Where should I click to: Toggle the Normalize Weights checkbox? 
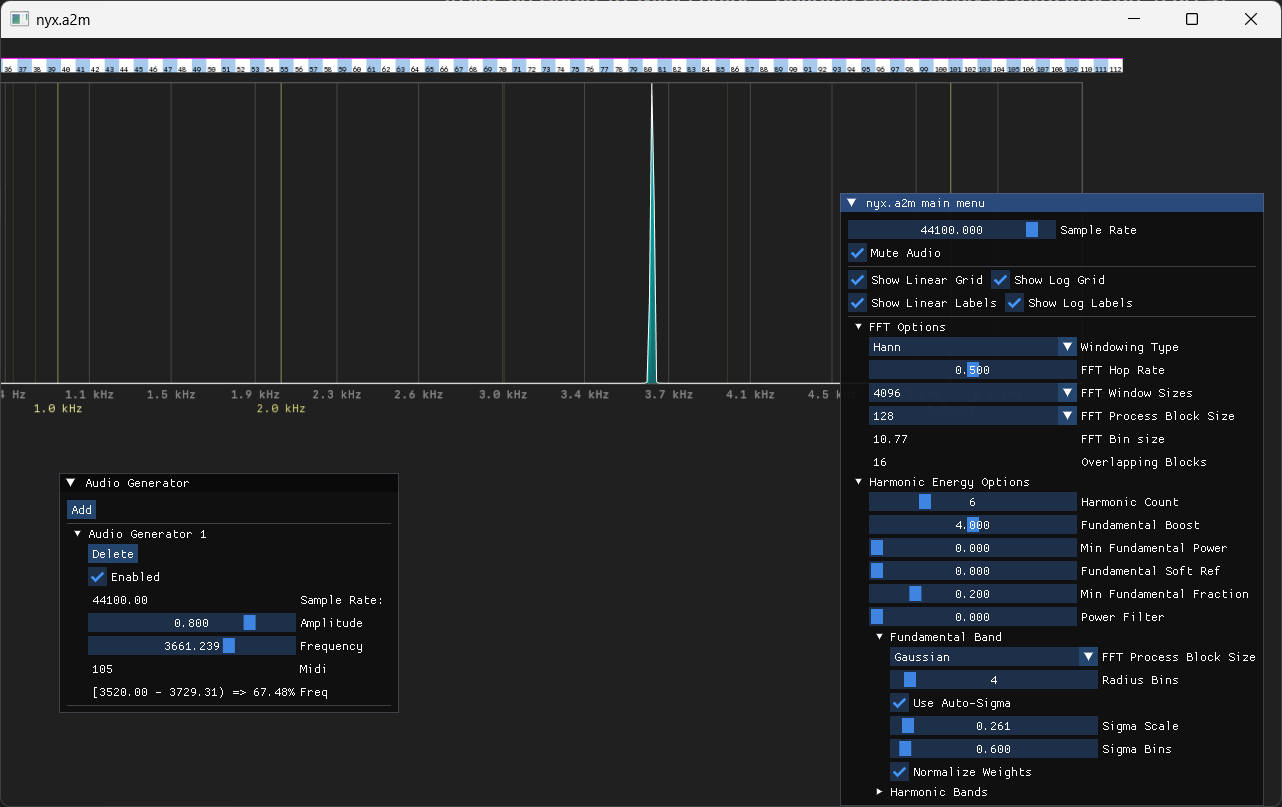899,772
